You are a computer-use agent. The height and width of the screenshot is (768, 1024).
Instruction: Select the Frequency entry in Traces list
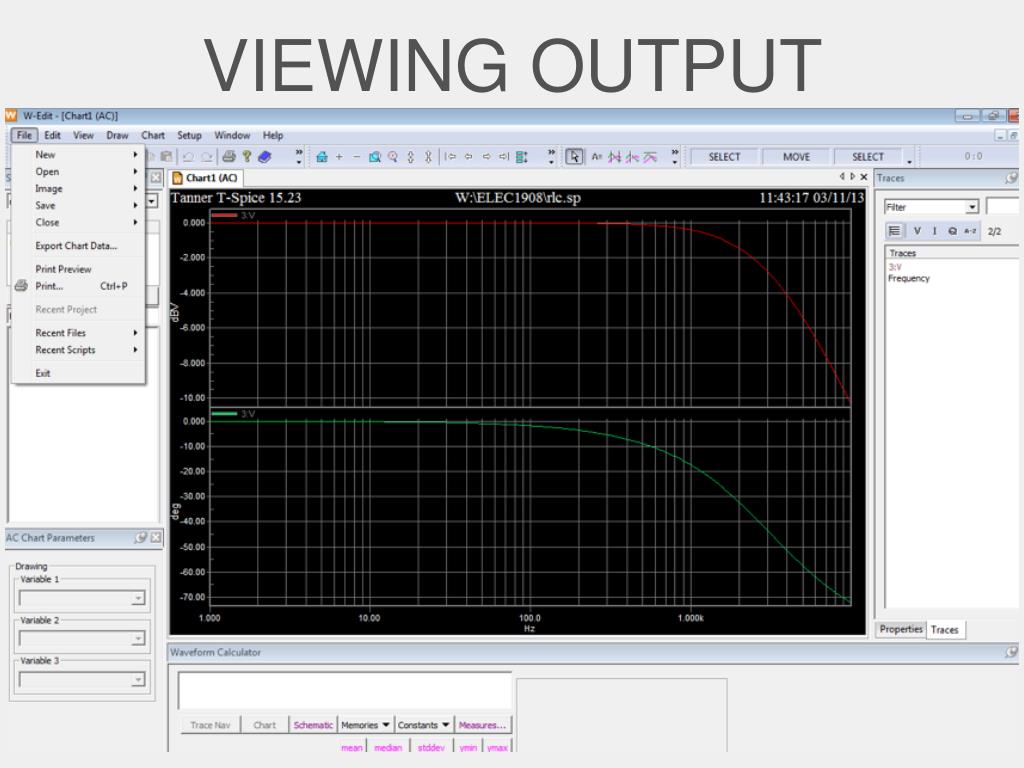click(x=908, y=278)
